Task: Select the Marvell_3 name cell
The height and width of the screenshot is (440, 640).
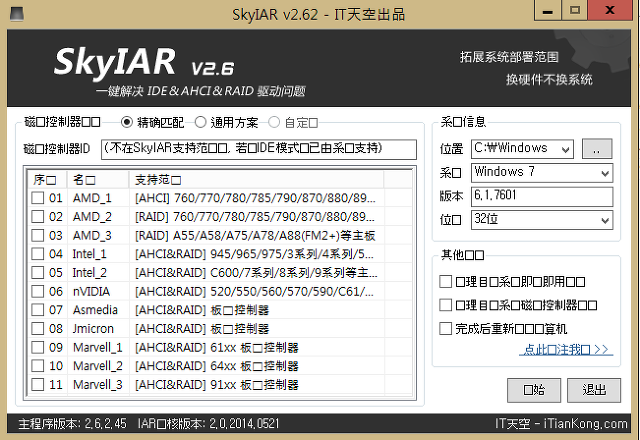Action: point(98,384)
